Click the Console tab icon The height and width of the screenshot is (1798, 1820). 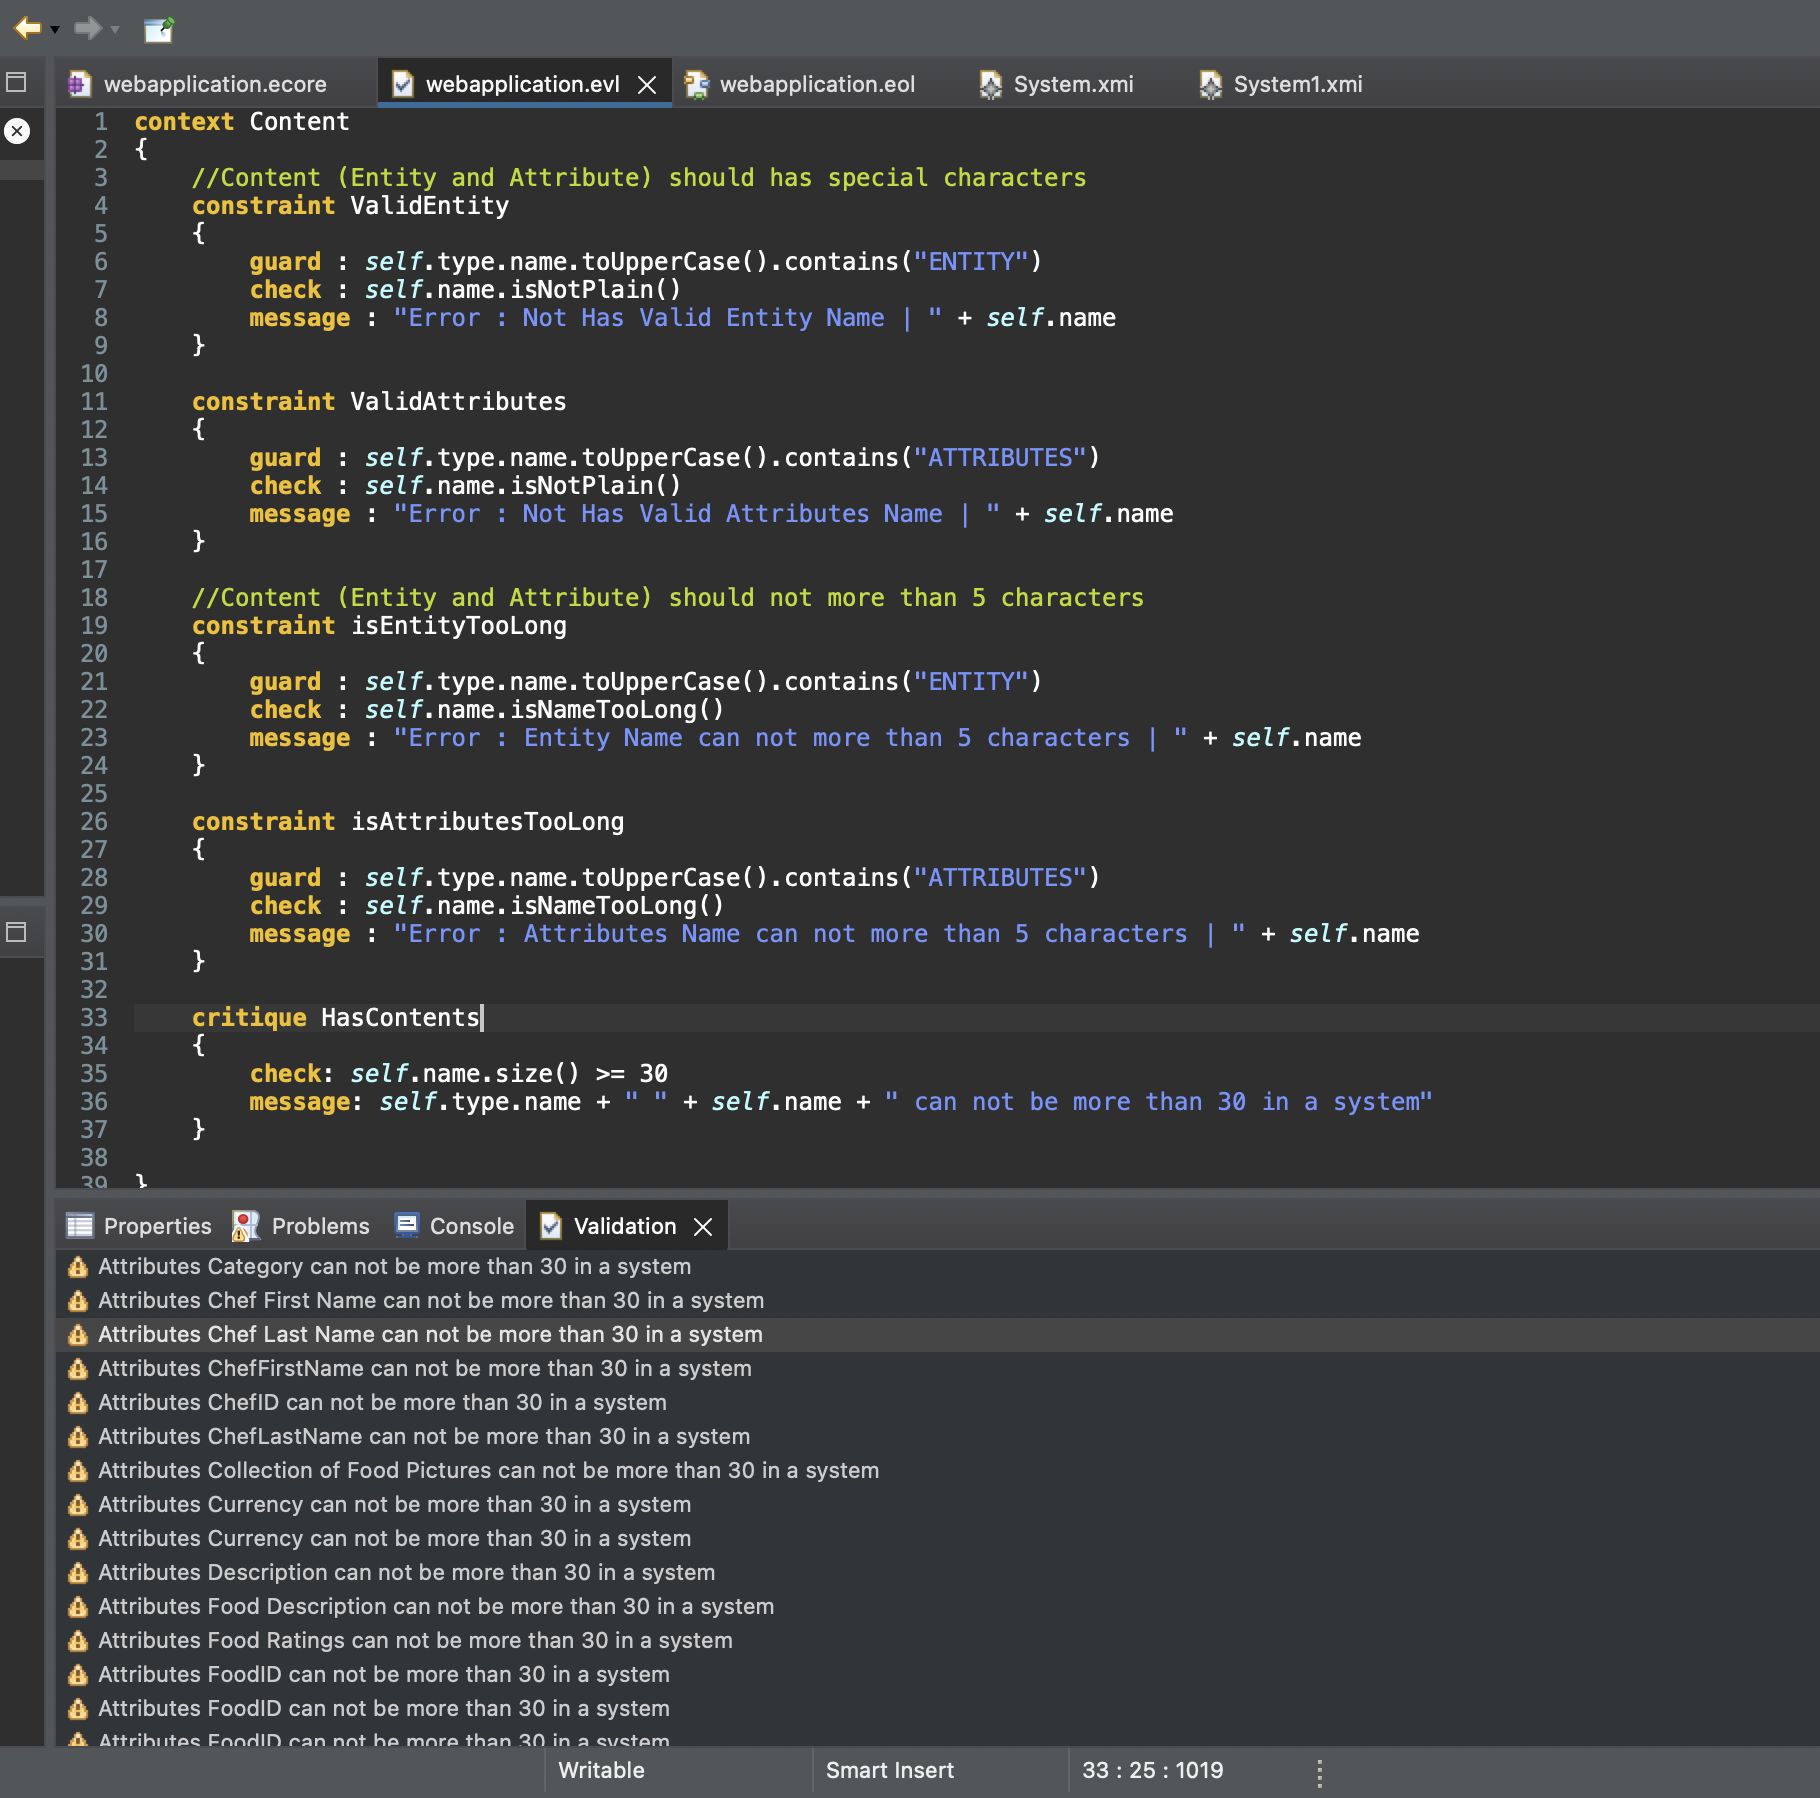[406, 1225]
